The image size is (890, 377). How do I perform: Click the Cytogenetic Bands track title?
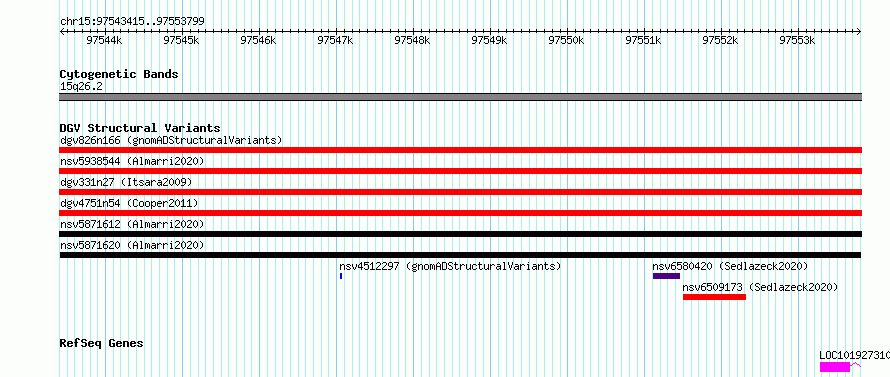119,74
